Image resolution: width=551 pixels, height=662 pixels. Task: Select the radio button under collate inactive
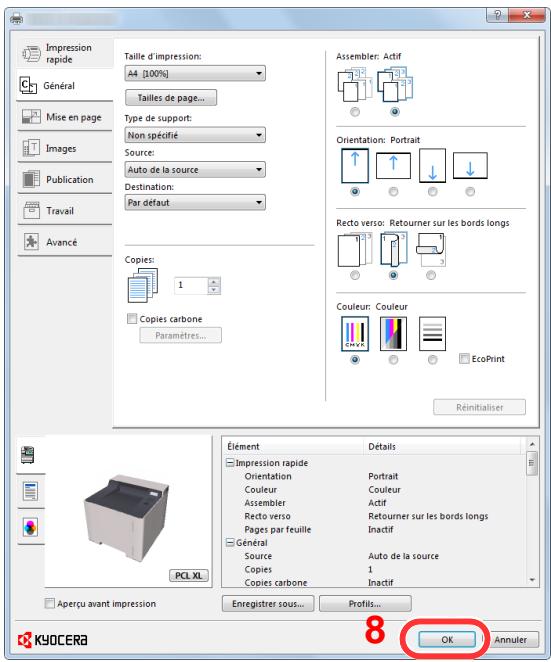pos(355,112)
